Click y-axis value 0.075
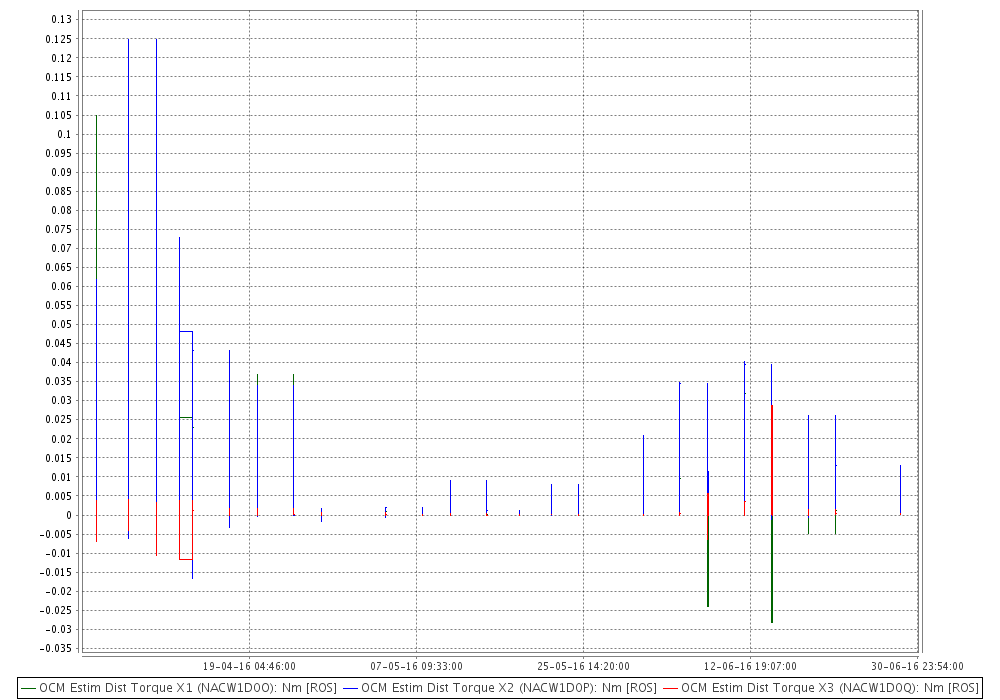This screenshot has width=1000, height=700. (x=59, y=230)
